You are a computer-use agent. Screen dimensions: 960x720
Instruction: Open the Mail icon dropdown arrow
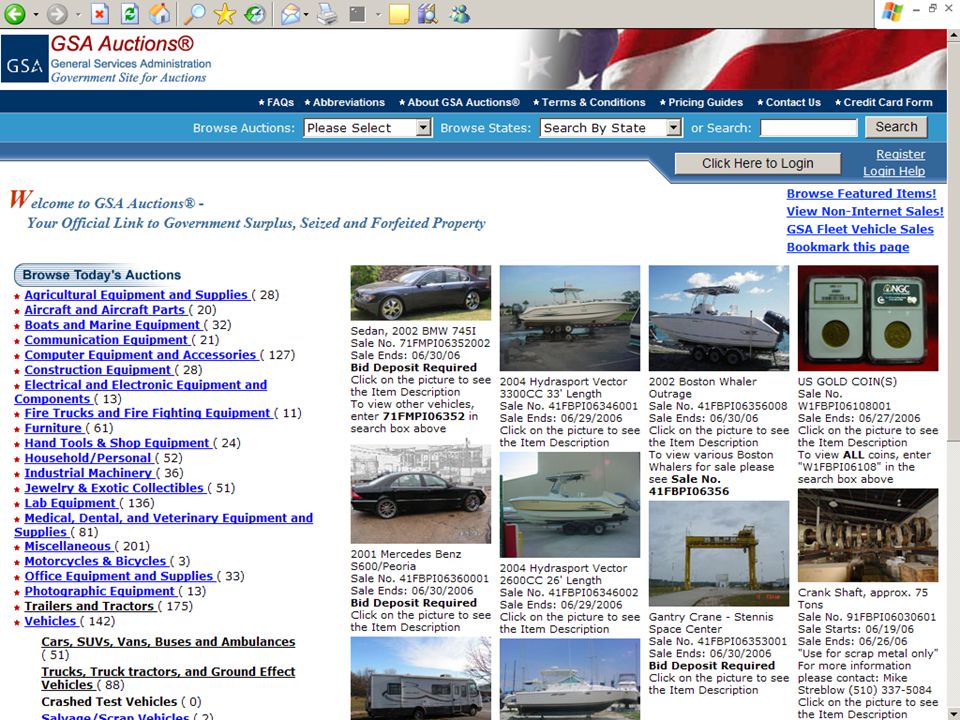coord(306,14)
